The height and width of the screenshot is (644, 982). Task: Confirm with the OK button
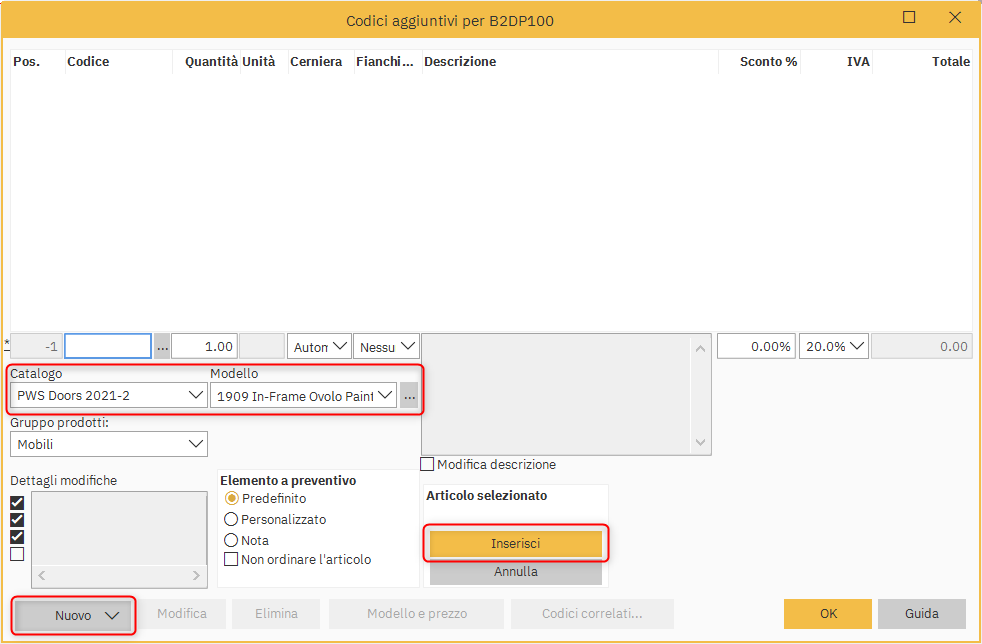pyautogui.click(x=828, y=614)
